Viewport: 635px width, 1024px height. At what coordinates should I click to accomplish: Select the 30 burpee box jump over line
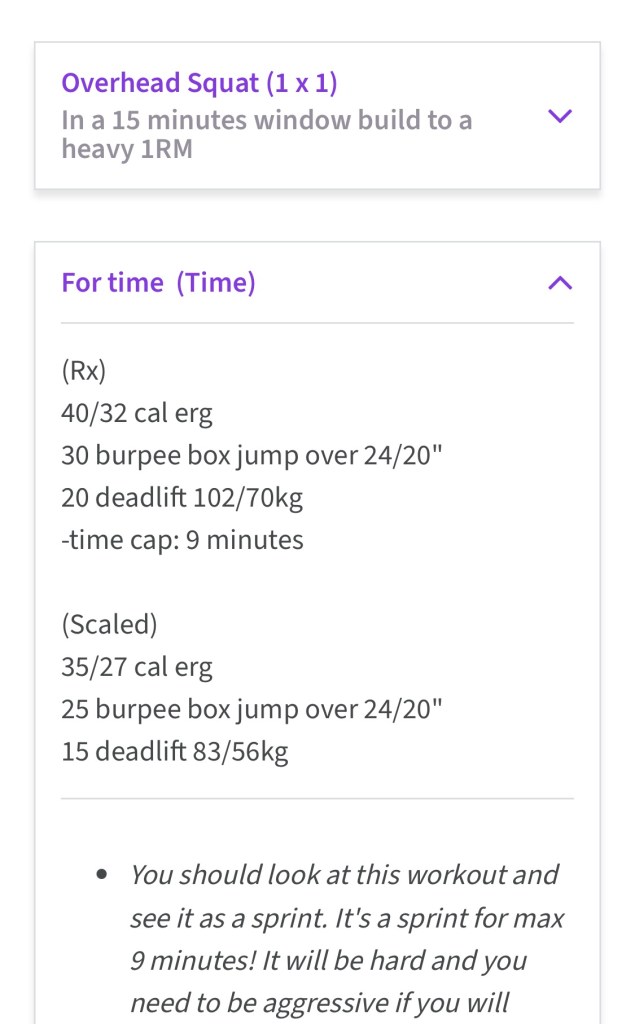pos(251,455)
